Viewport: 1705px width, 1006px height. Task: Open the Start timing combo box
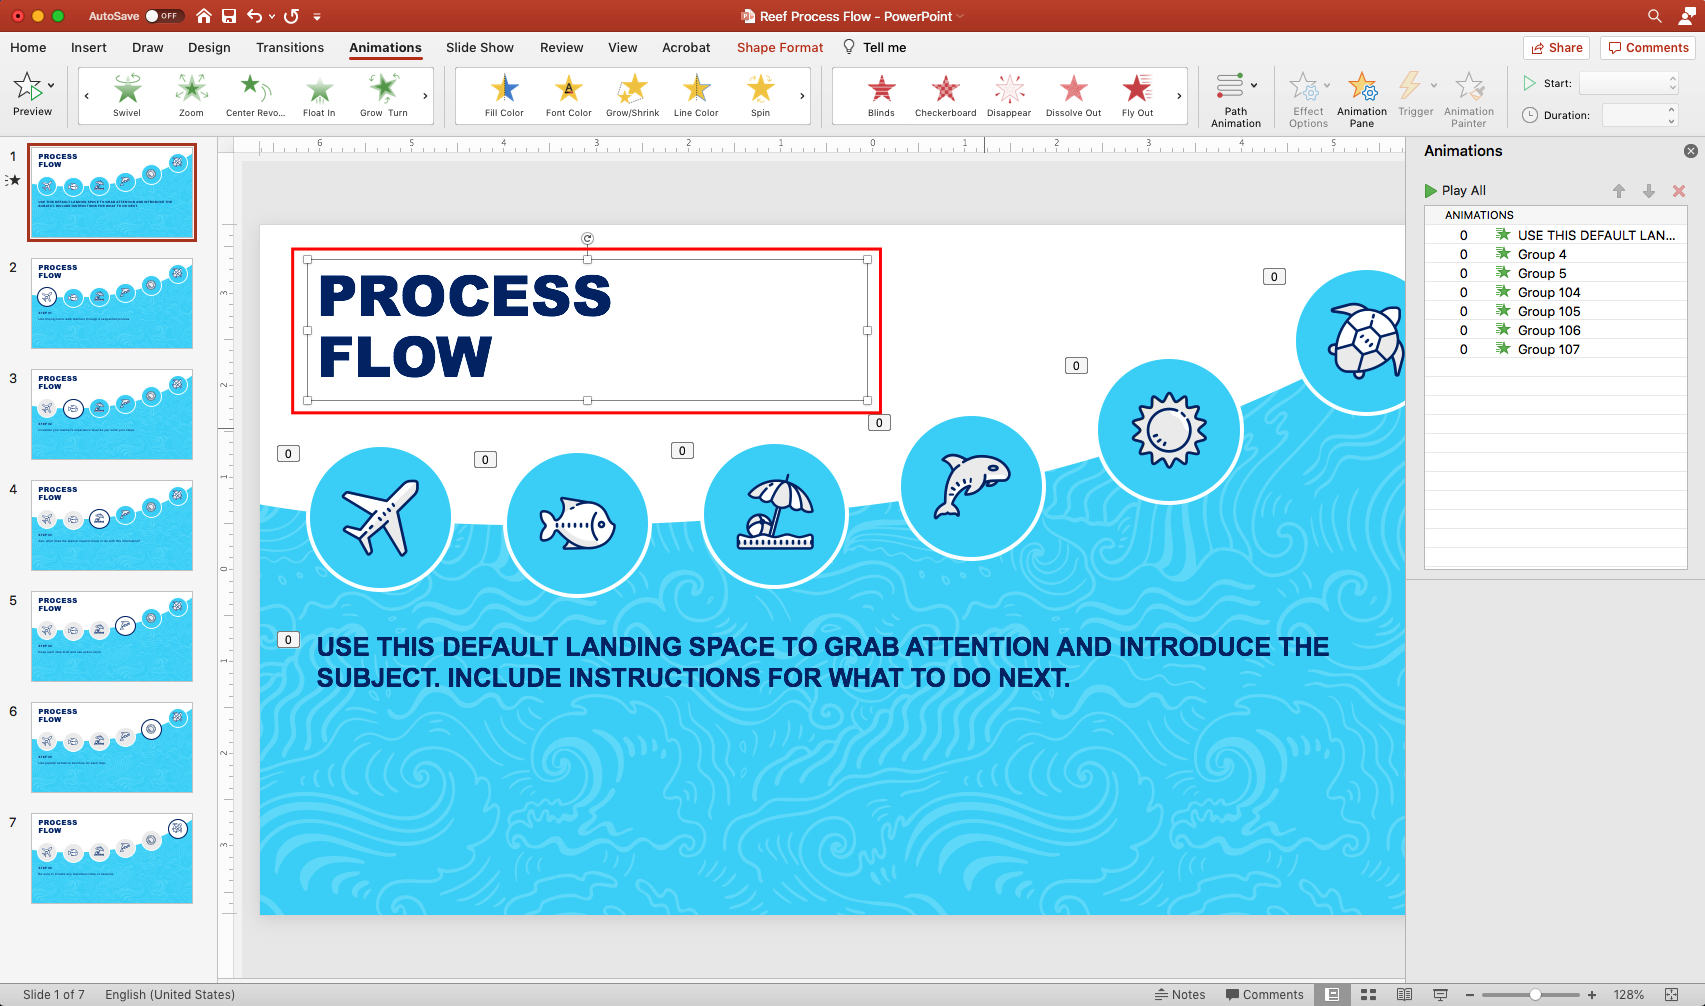click(x=1628, y=83)
